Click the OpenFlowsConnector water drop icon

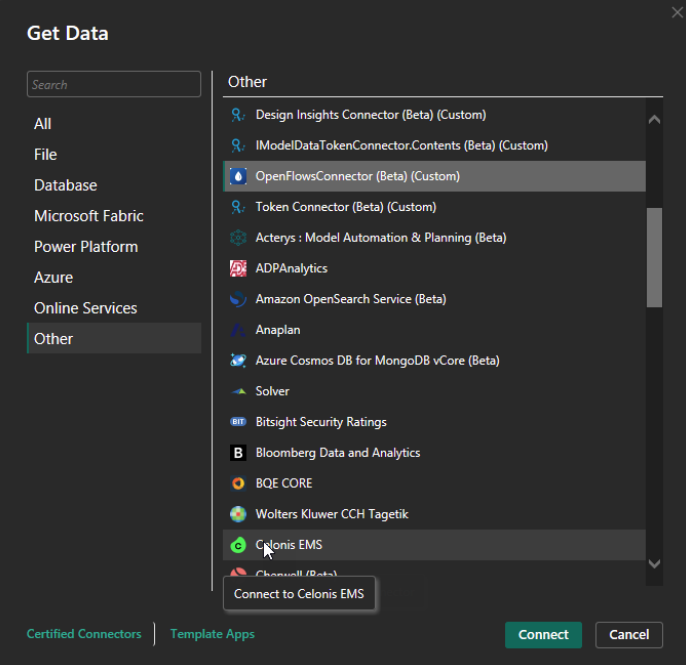click(238, 177)
